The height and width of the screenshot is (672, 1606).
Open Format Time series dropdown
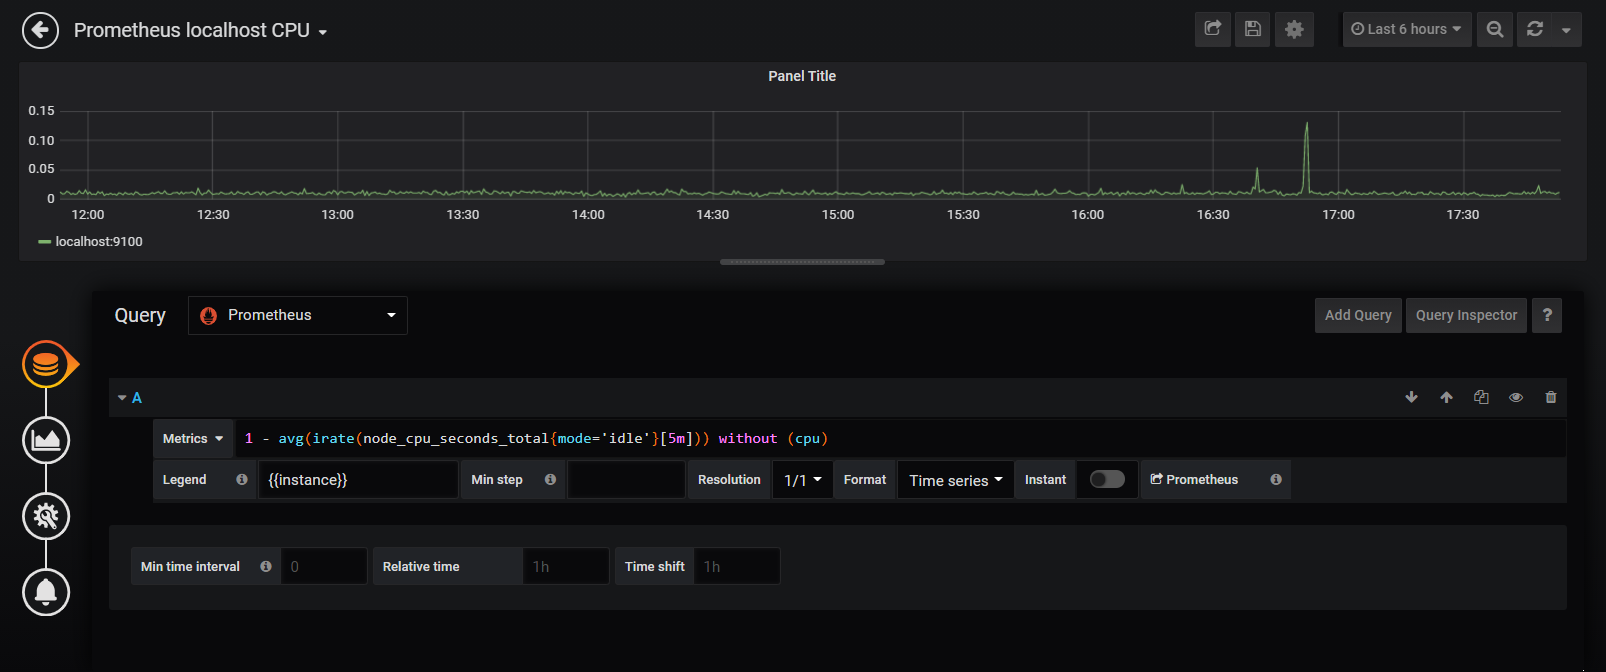click(955, 480)
